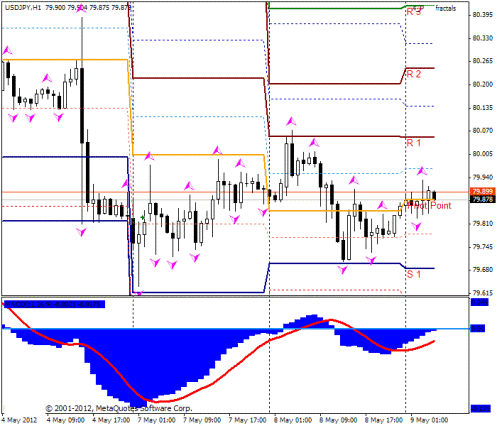Click the orange 79.899 price tag
Image resolution: width=497 pixels, height=426 pixels.
tap(483, 191)
